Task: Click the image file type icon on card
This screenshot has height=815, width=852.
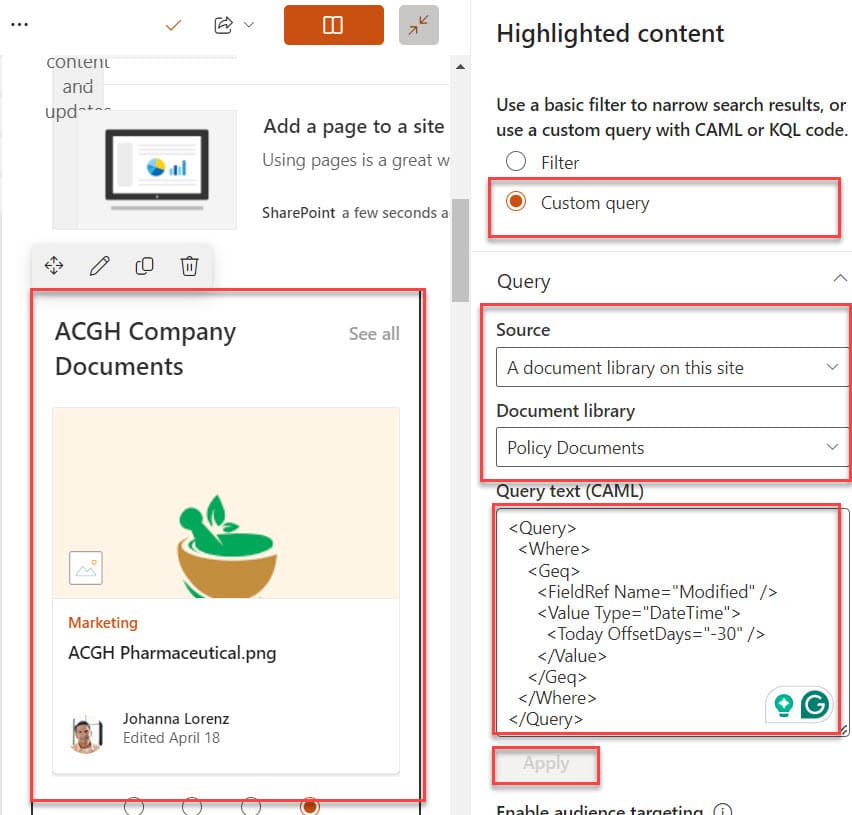Action: click(86, 568)
